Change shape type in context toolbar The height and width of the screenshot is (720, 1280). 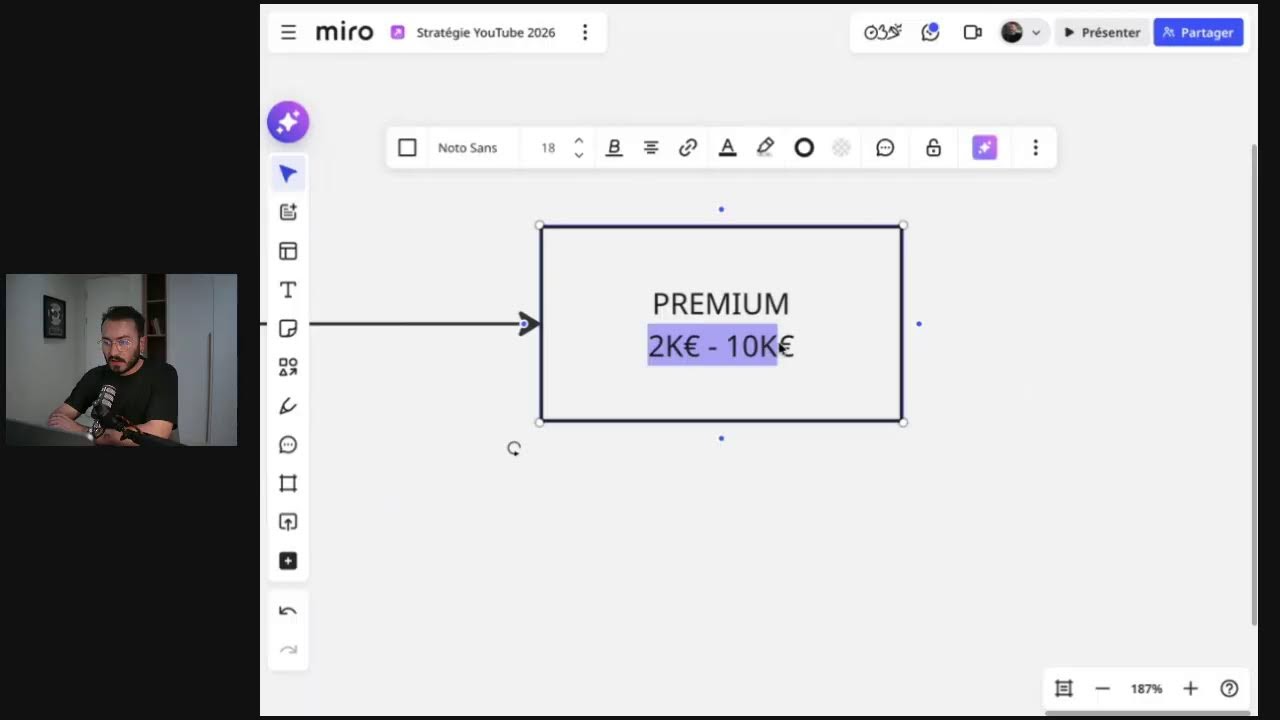[407, 147]
